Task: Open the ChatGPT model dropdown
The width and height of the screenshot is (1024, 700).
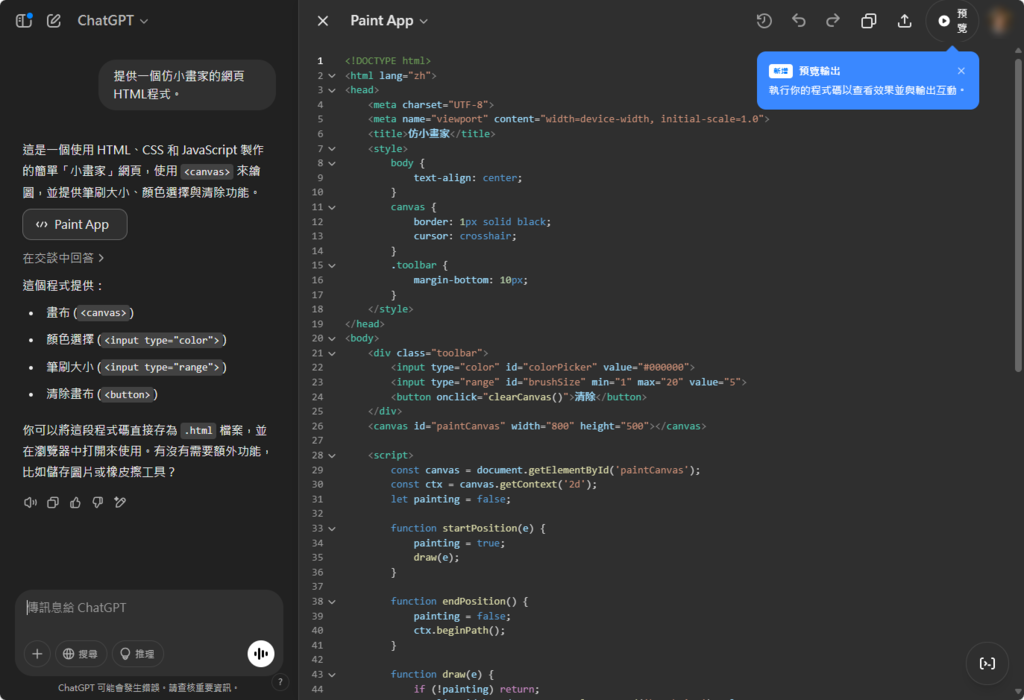Action: pos(112,21)
